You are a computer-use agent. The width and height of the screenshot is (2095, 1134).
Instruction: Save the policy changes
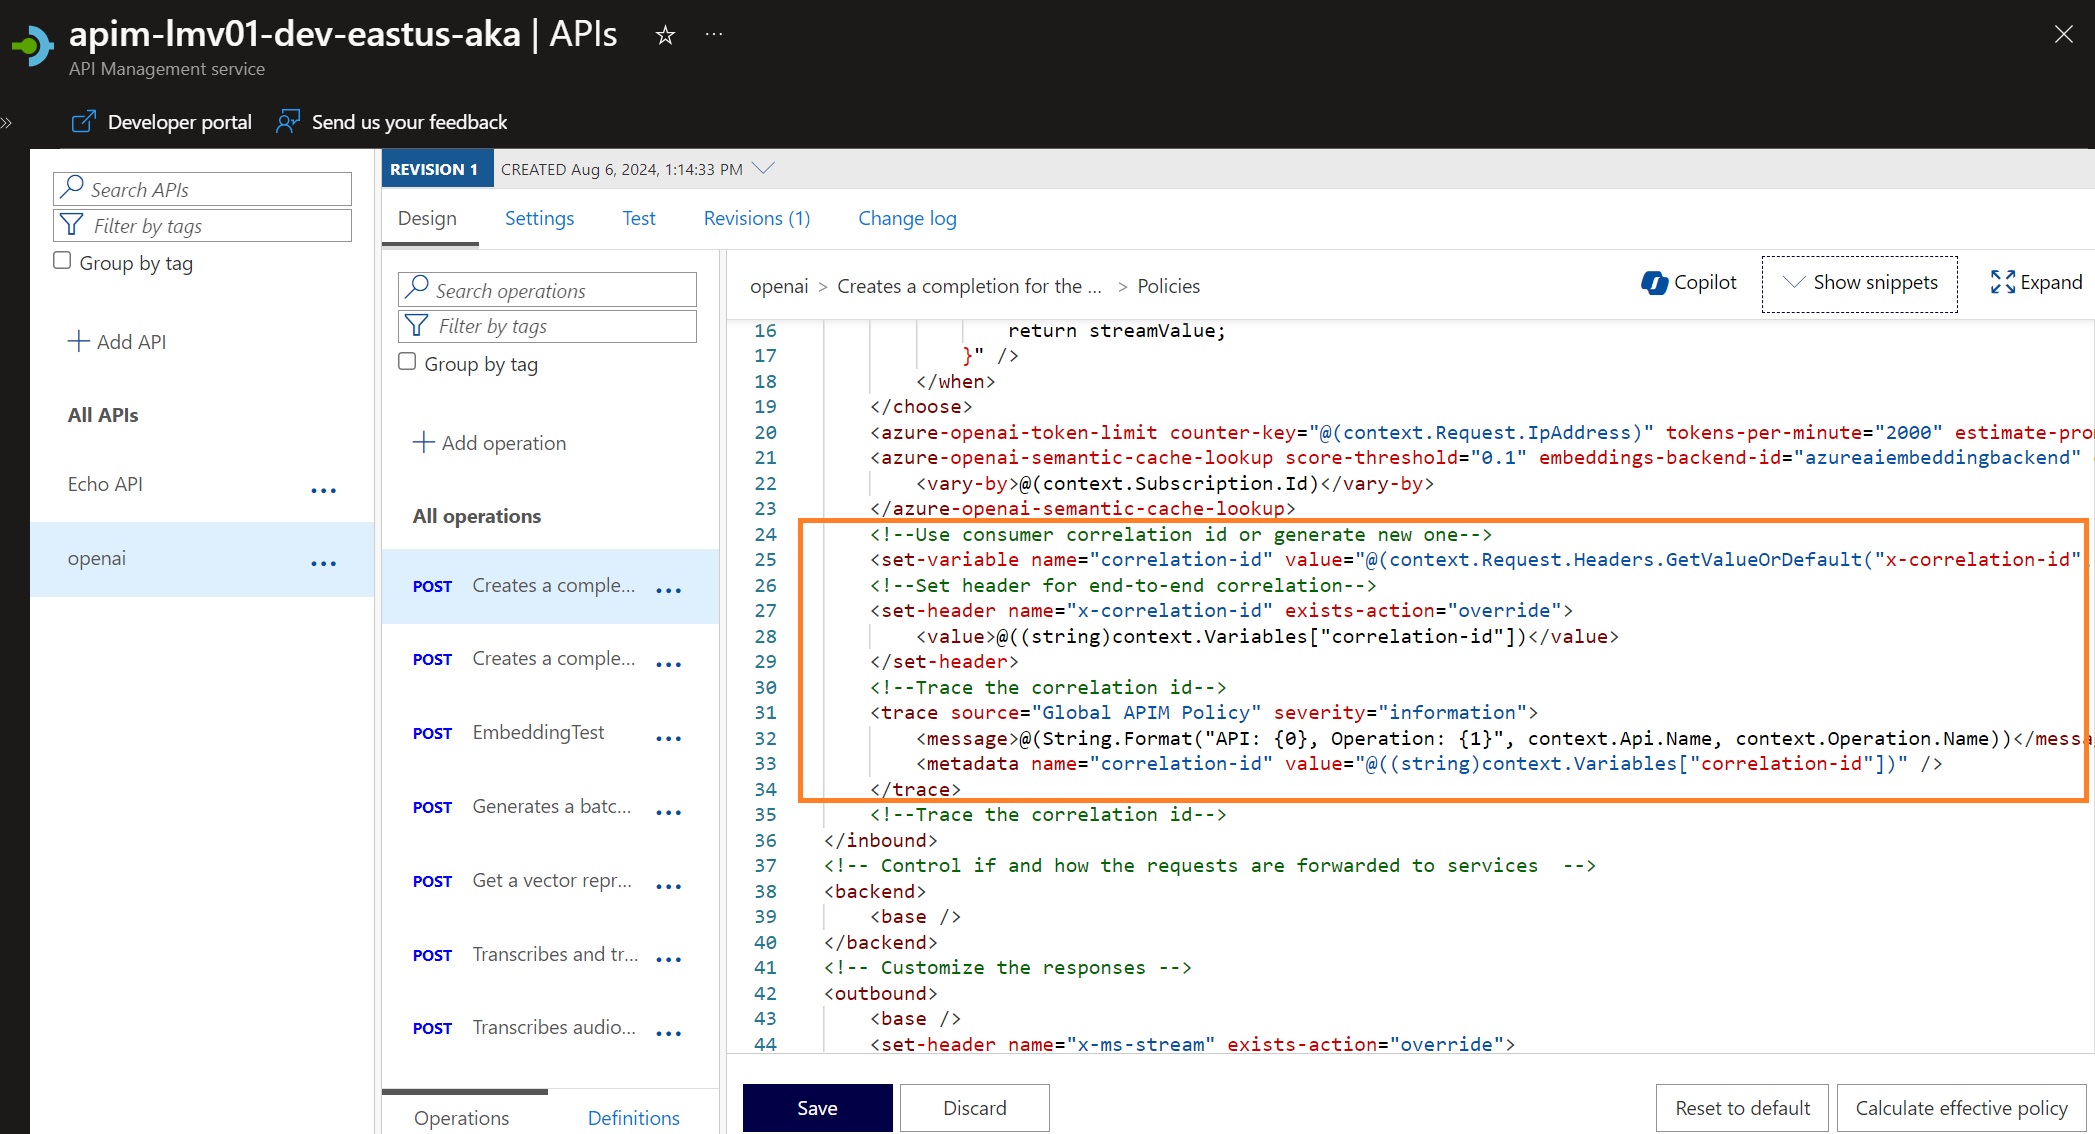coord(817,1108)
